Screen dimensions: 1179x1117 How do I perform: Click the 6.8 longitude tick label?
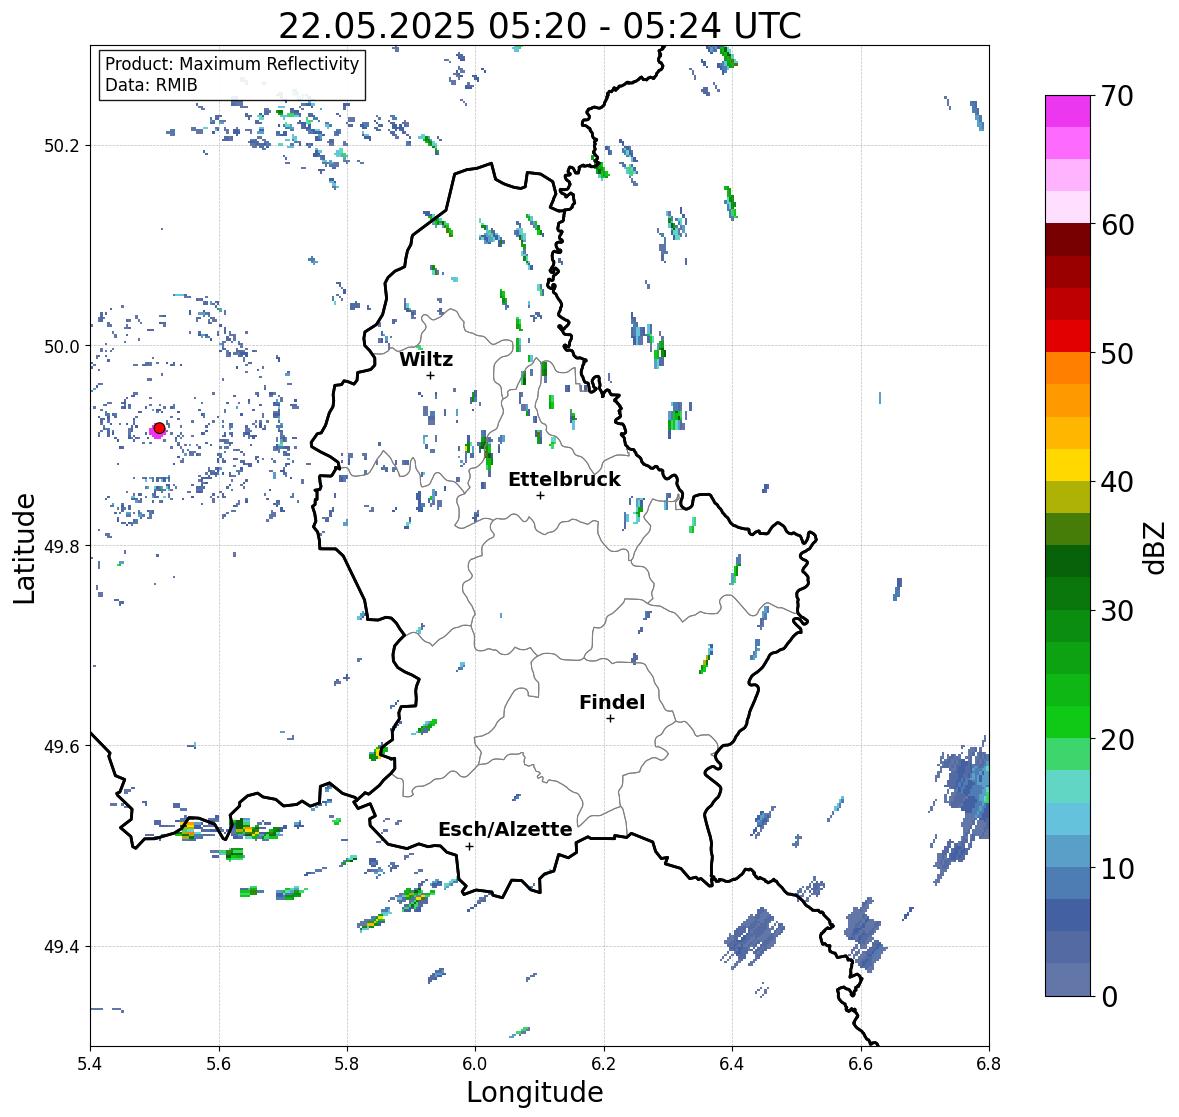pyautogui.click(x=989, y=1064)
